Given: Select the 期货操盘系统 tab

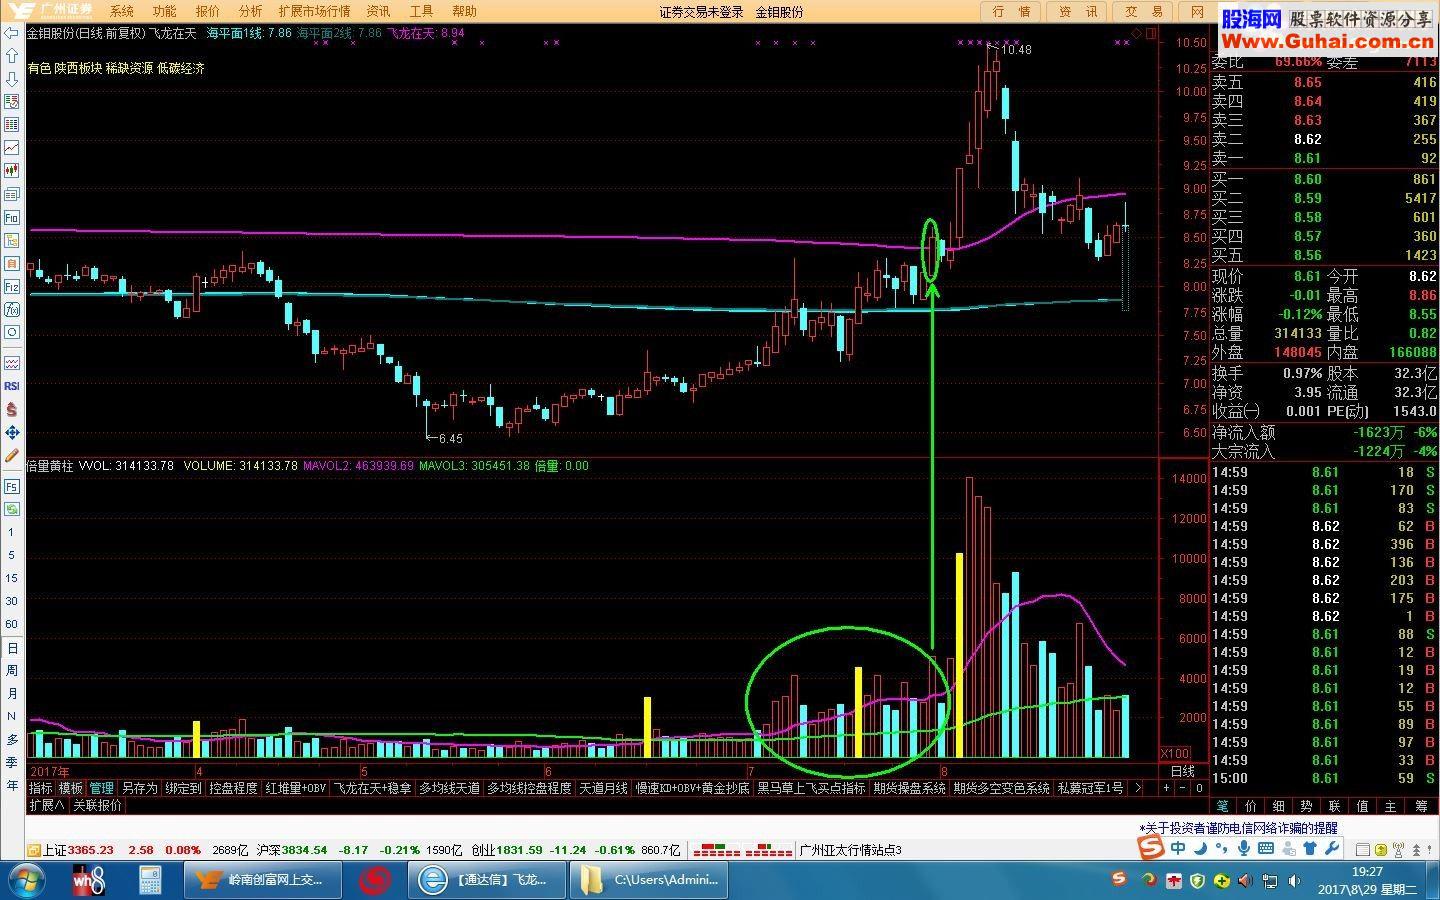Looking at the screenshot, I should (909, 788).
